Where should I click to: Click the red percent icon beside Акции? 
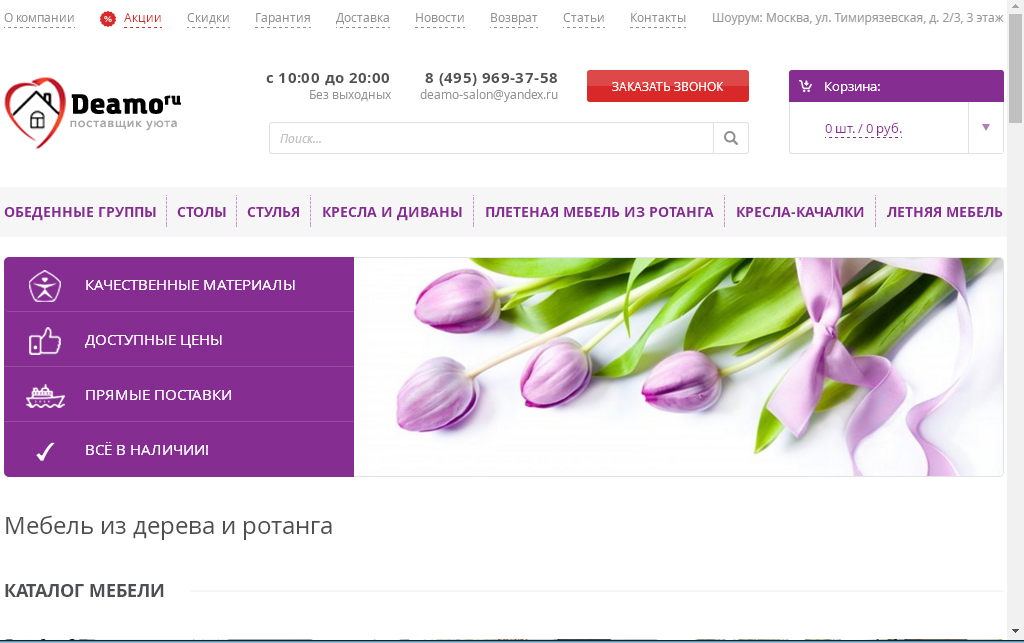coord(107,19)
